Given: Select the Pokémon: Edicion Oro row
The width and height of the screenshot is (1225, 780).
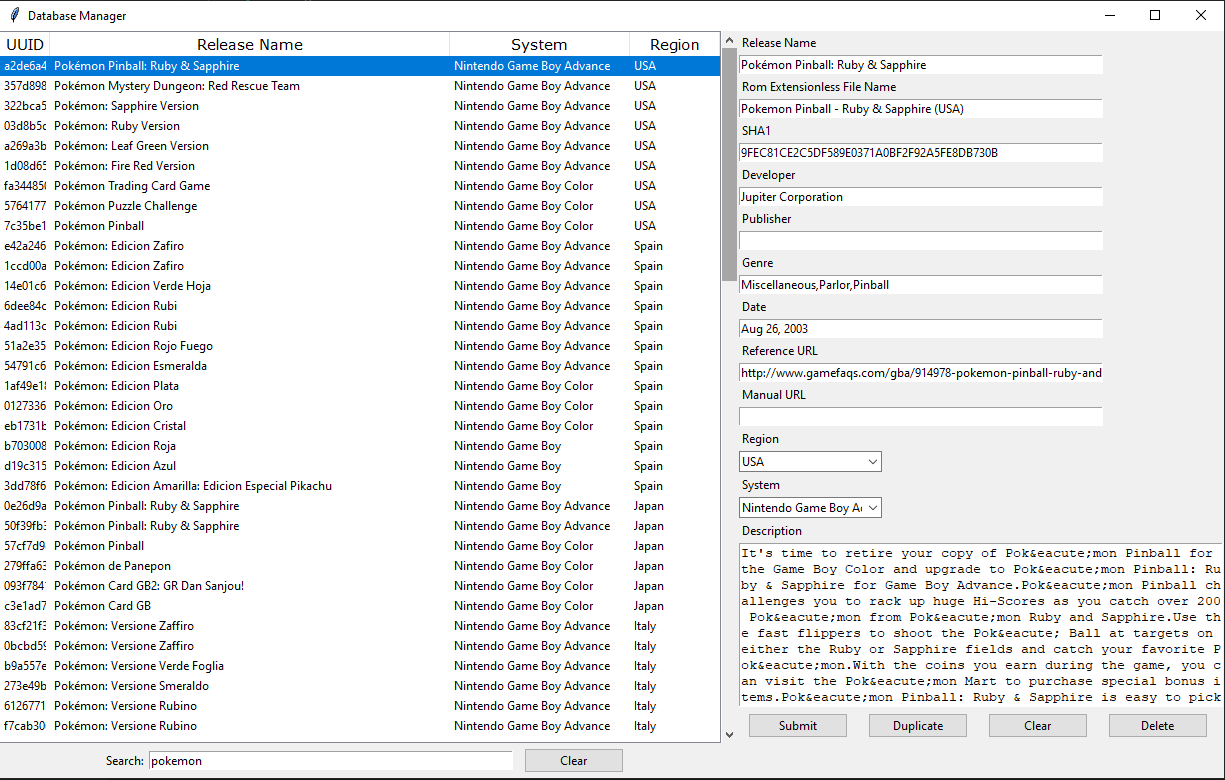Looking at the screenshot, I should click(360, 406).
